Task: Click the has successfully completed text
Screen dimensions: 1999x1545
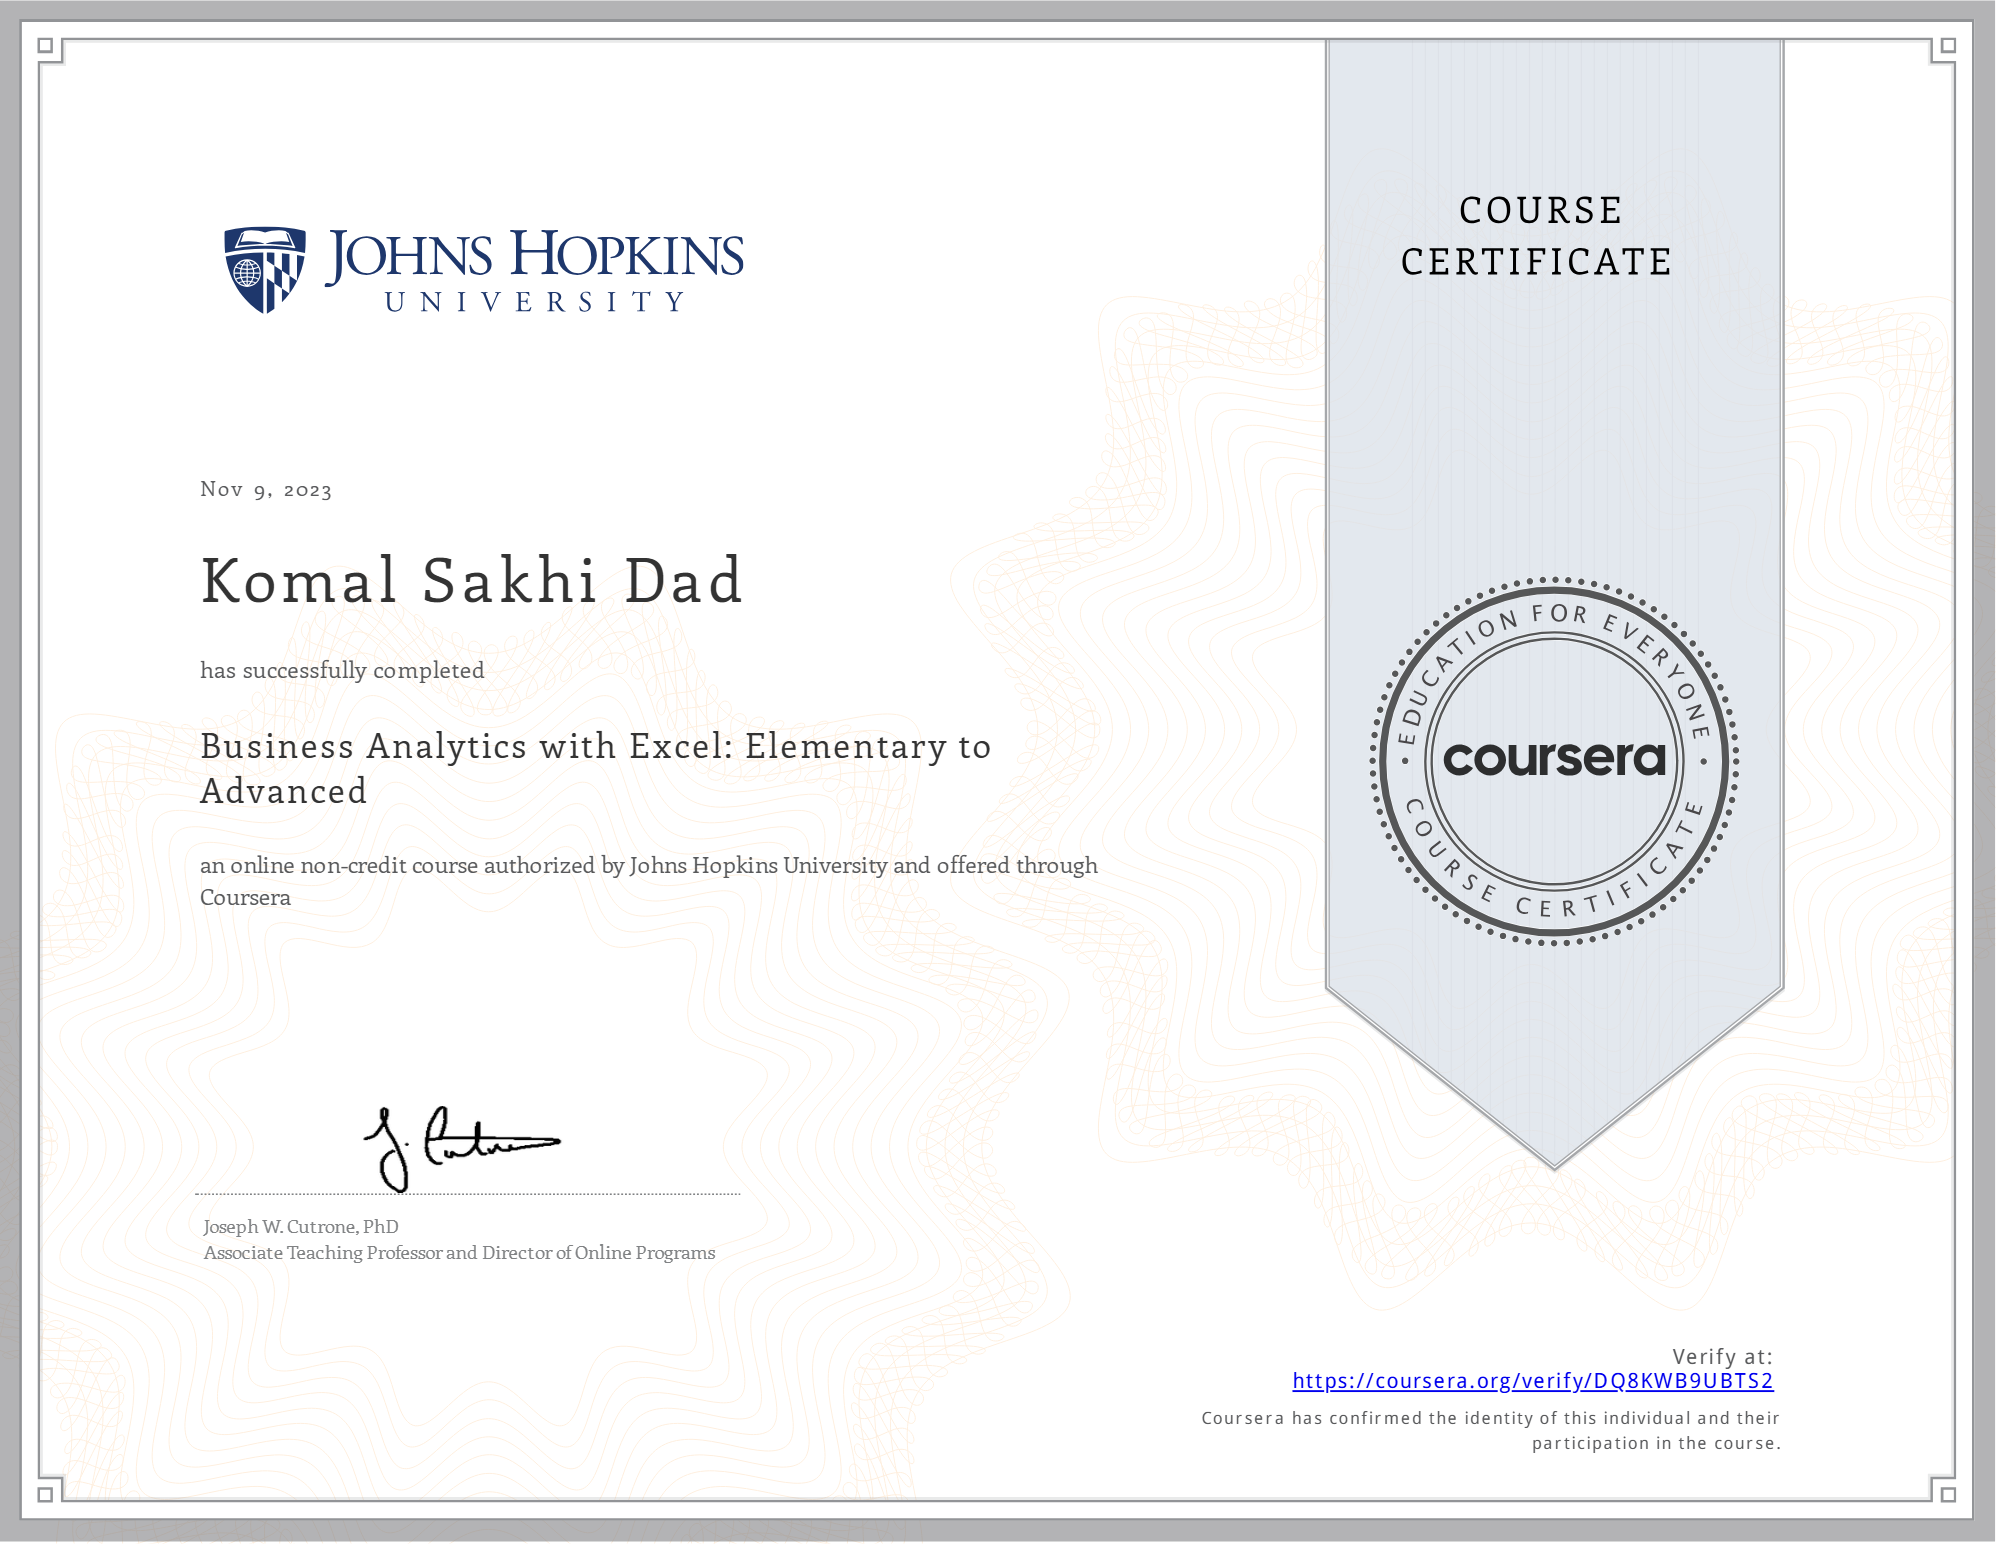Action: click(x=341, y=670)
